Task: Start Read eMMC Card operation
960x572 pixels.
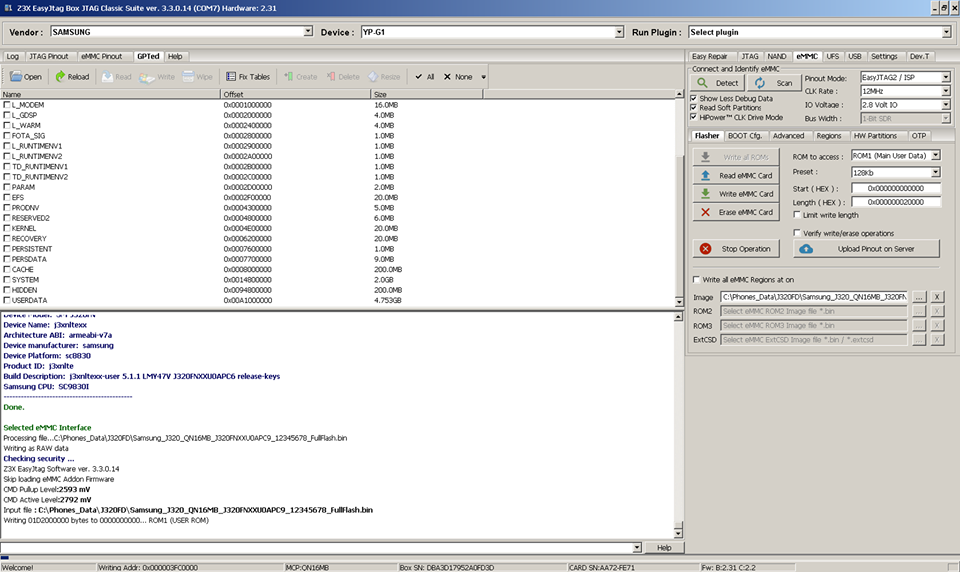Action: click(x=736, y=175)
